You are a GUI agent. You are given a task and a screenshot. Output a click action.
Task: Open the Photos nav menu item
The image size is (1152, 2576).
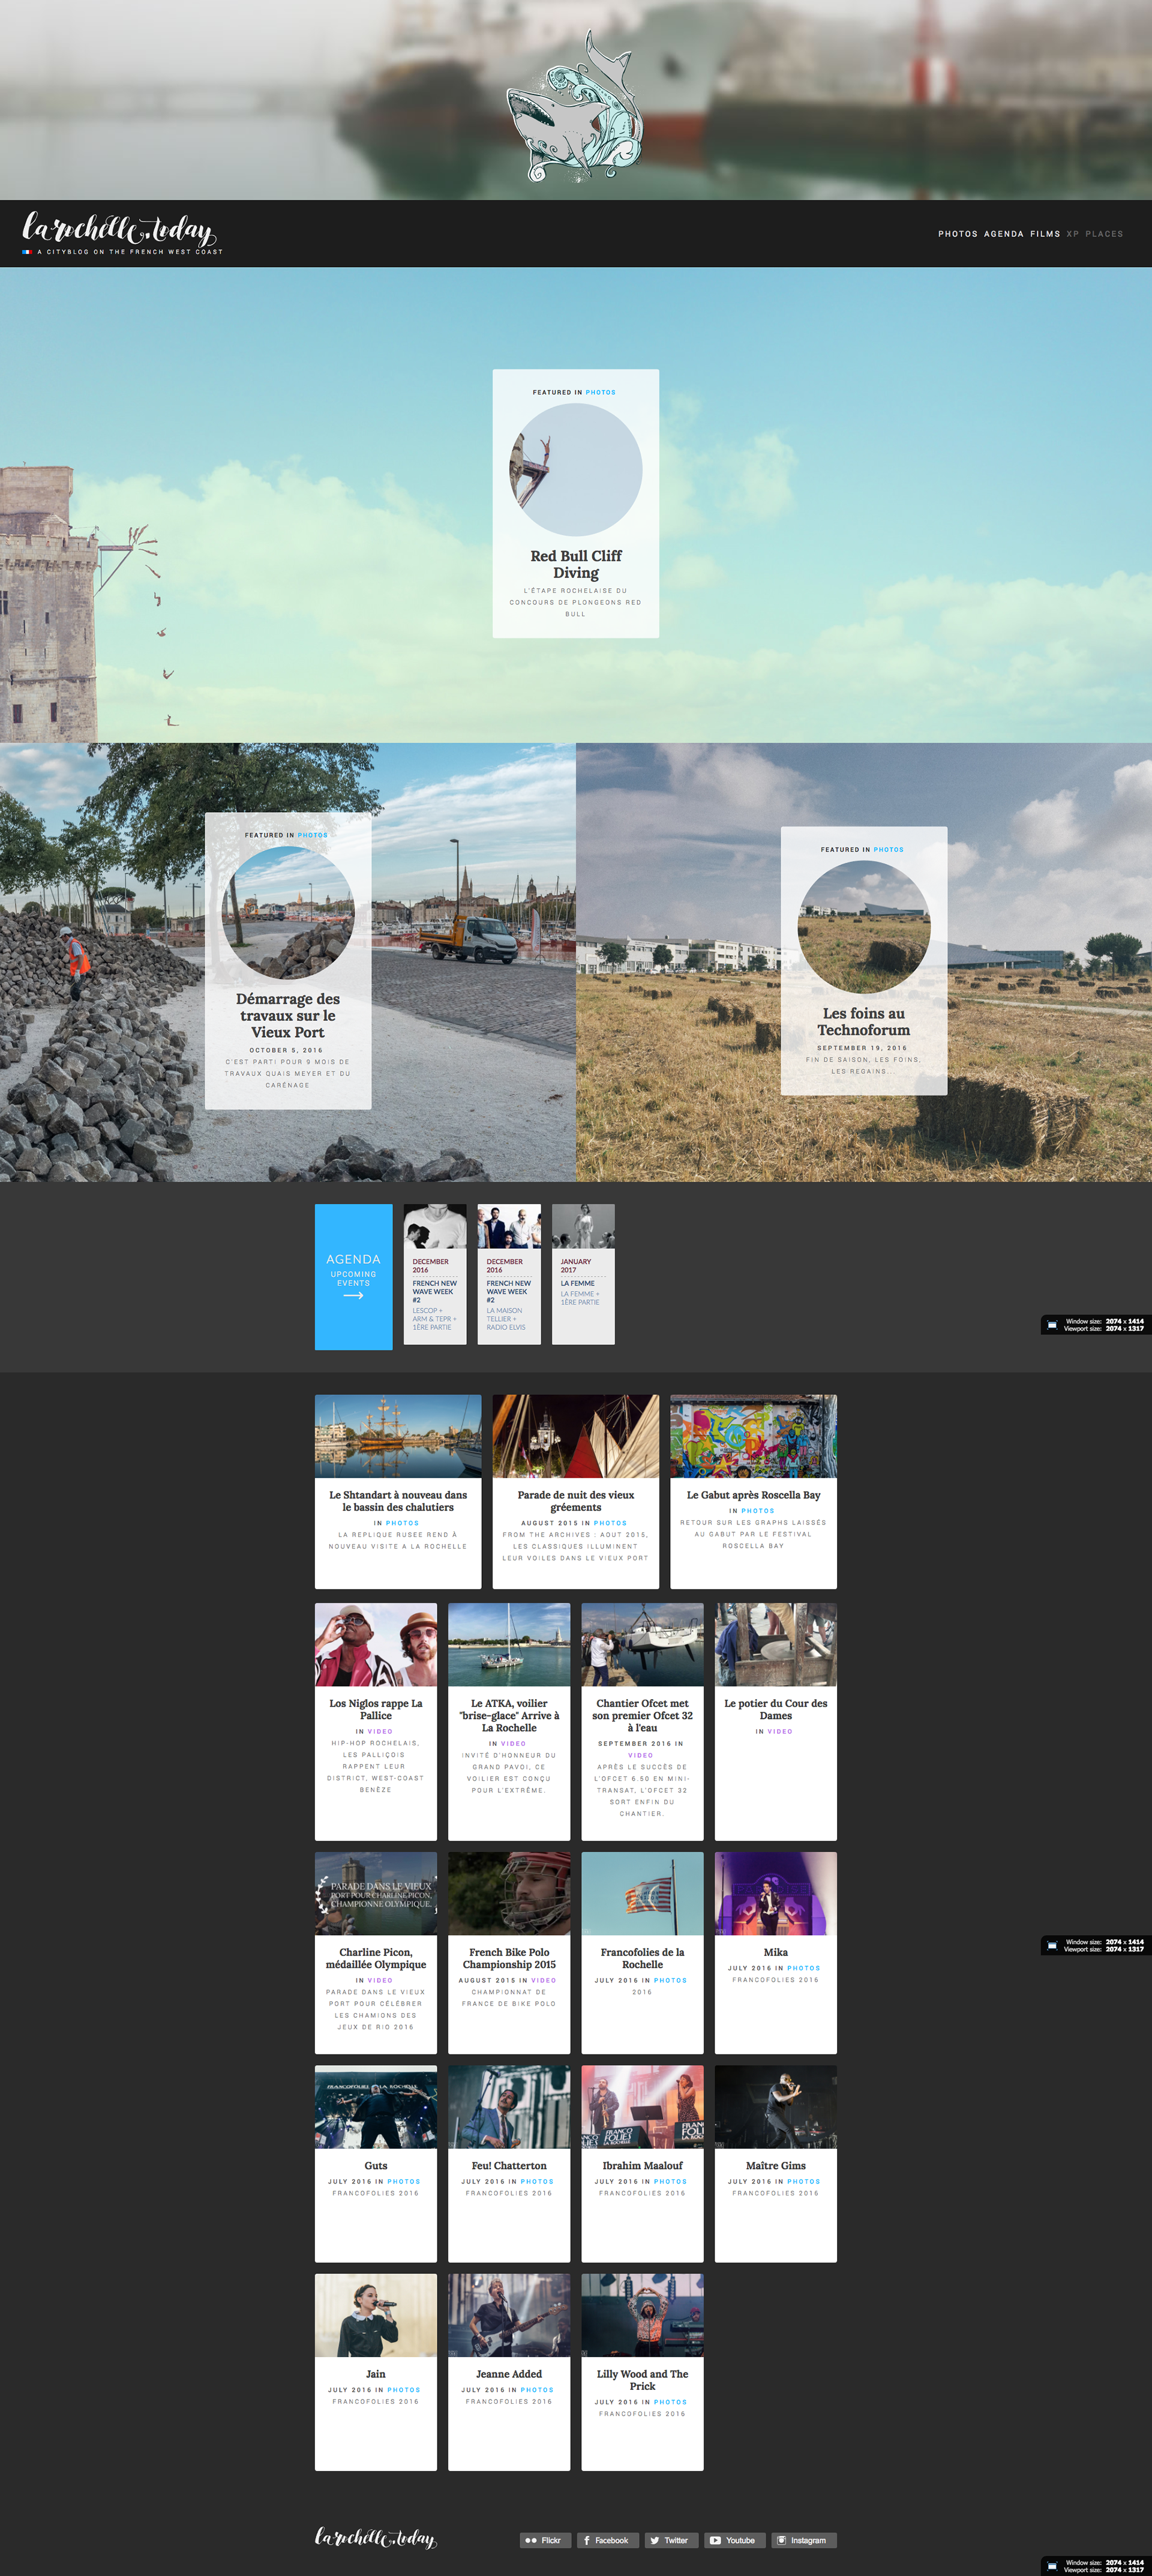point(957,234)
